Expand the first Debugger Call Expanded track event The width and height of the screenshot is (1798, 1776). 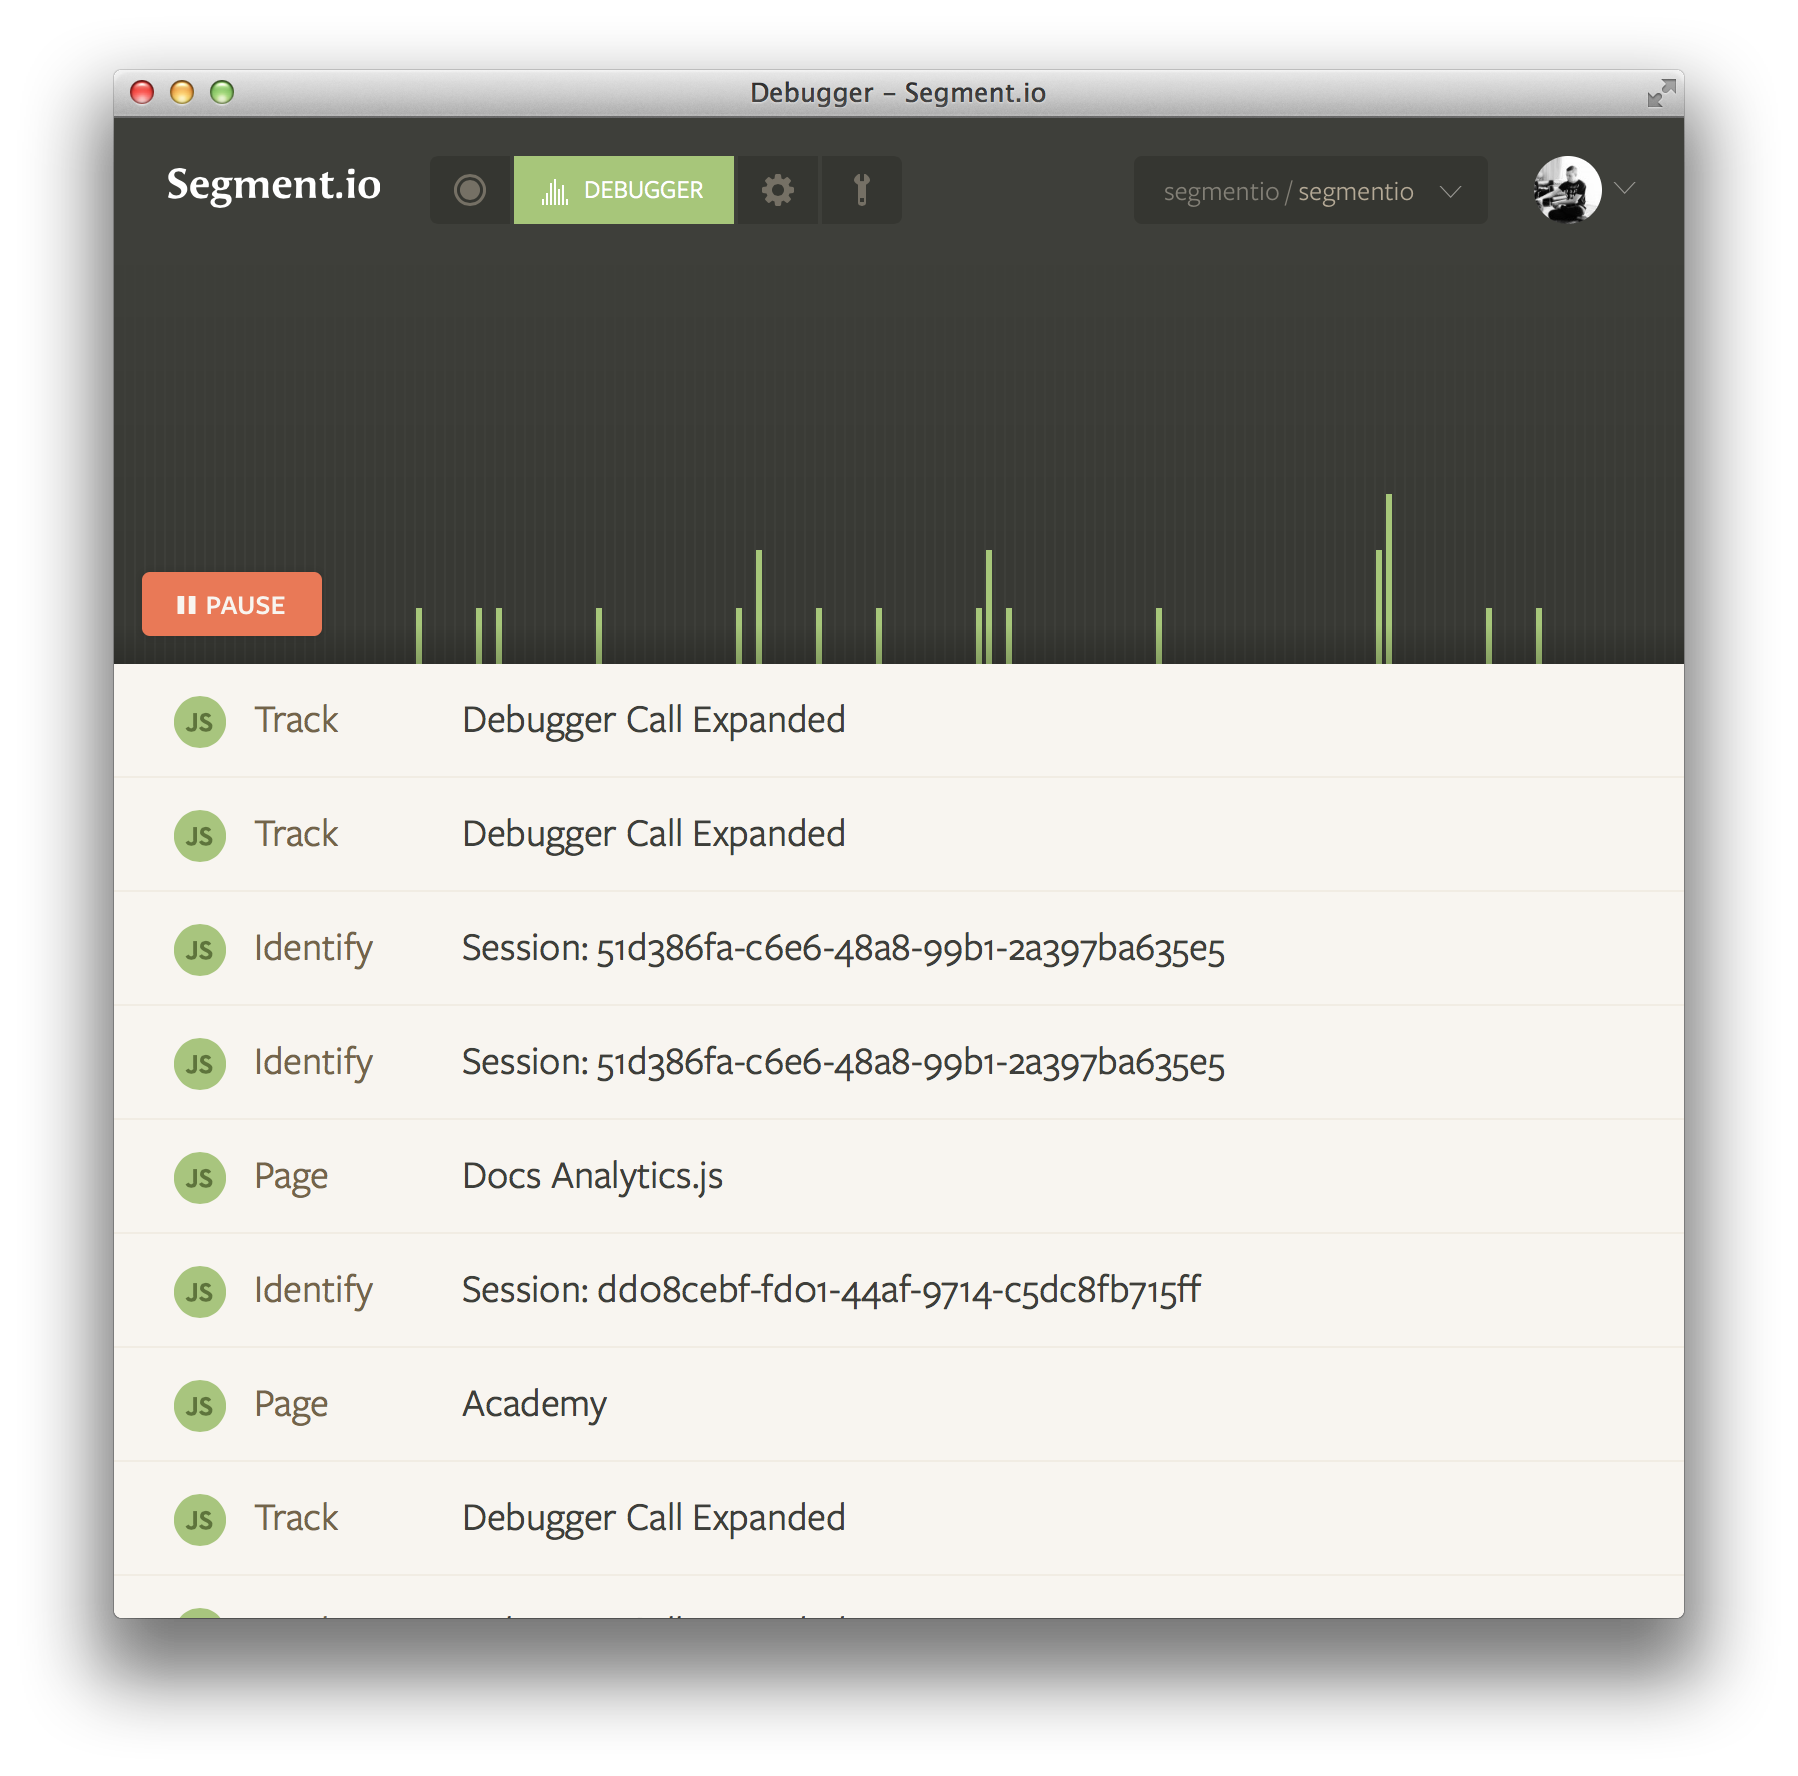coord(899,720)
